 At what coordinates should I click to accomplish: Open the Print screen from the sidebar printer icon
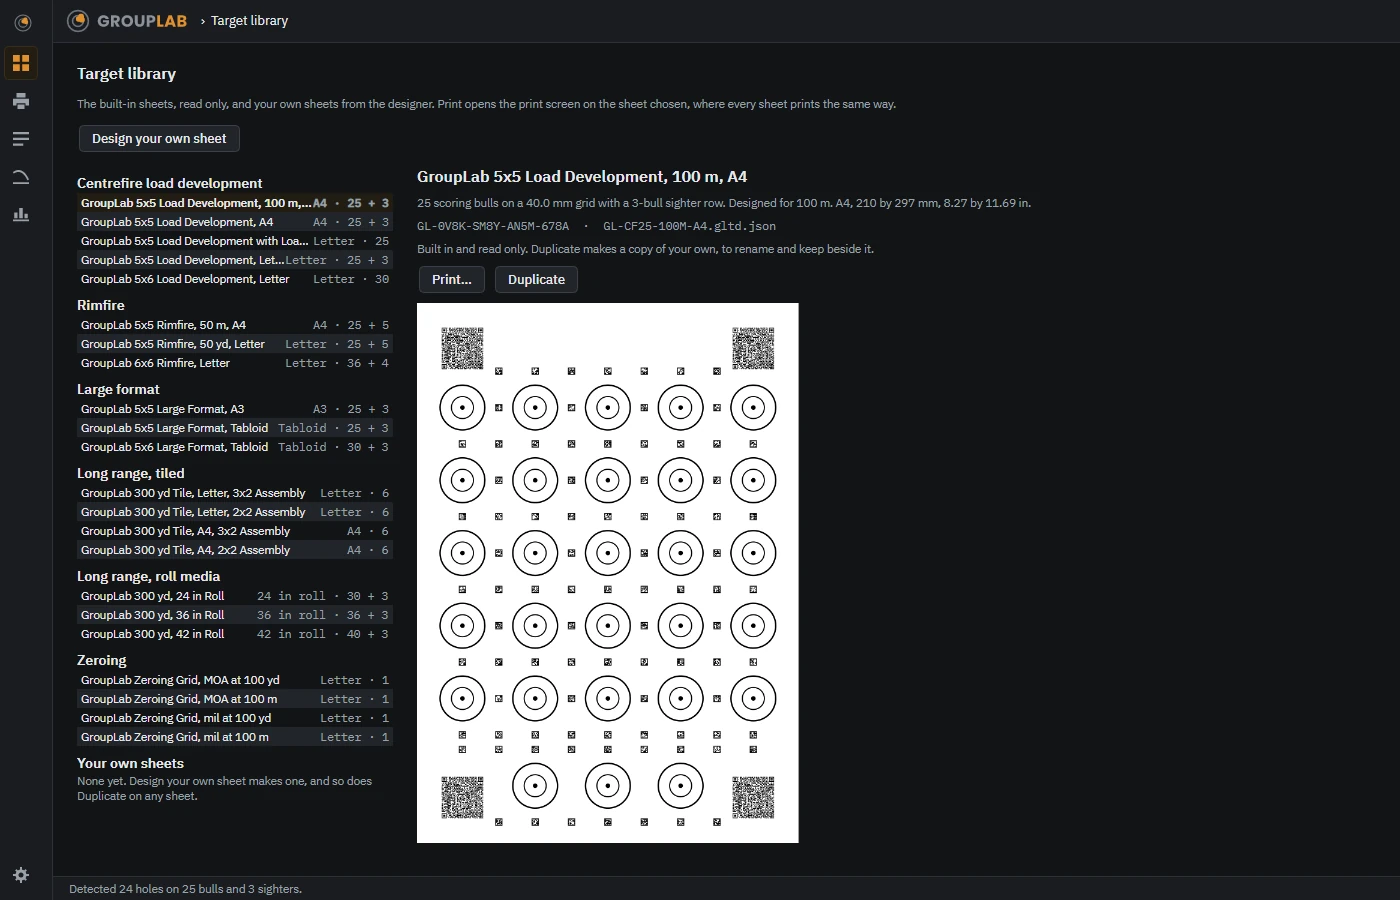coord(21,101)
